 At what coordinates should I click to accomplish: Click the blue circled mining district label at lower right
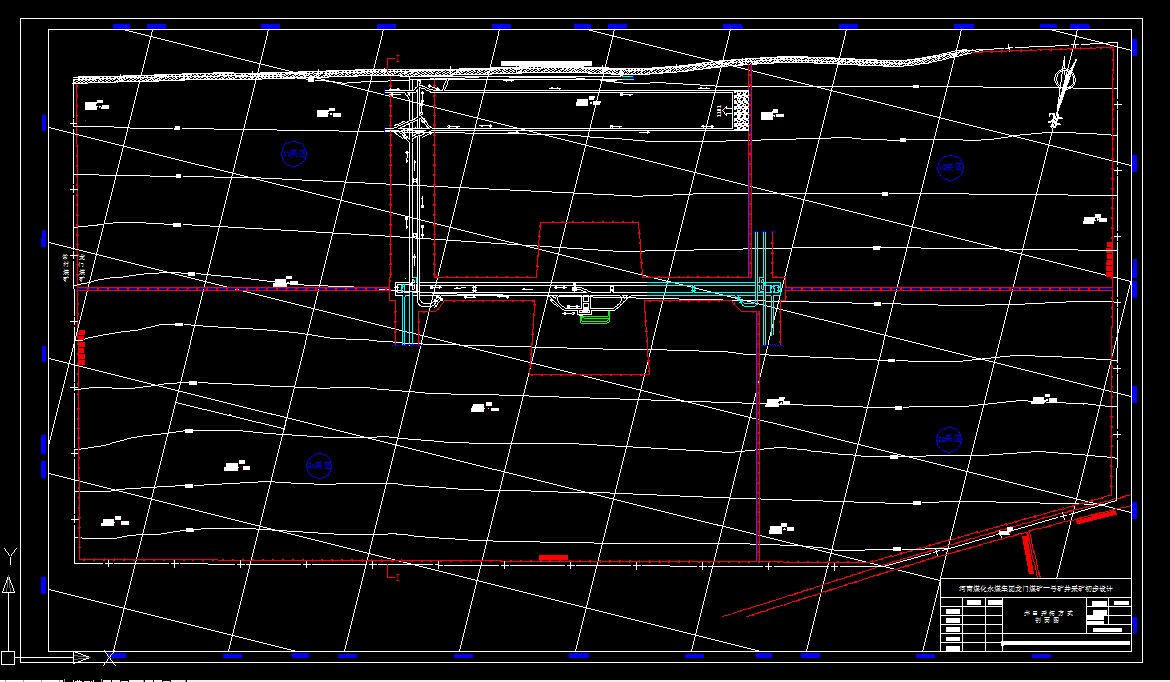coord(949,439)
